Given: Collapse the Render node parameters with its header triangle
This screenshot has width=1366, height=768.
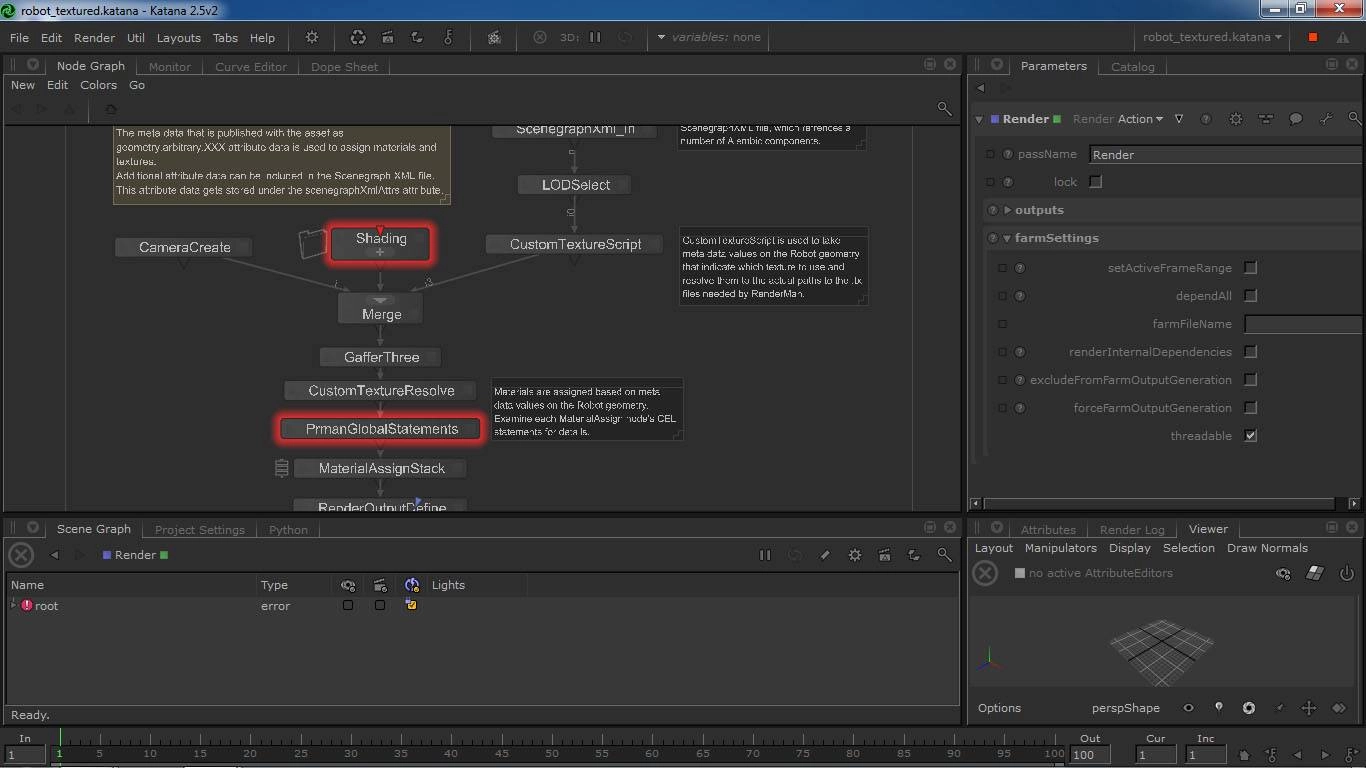Looking at the screenshot, I should pos(979,119).
